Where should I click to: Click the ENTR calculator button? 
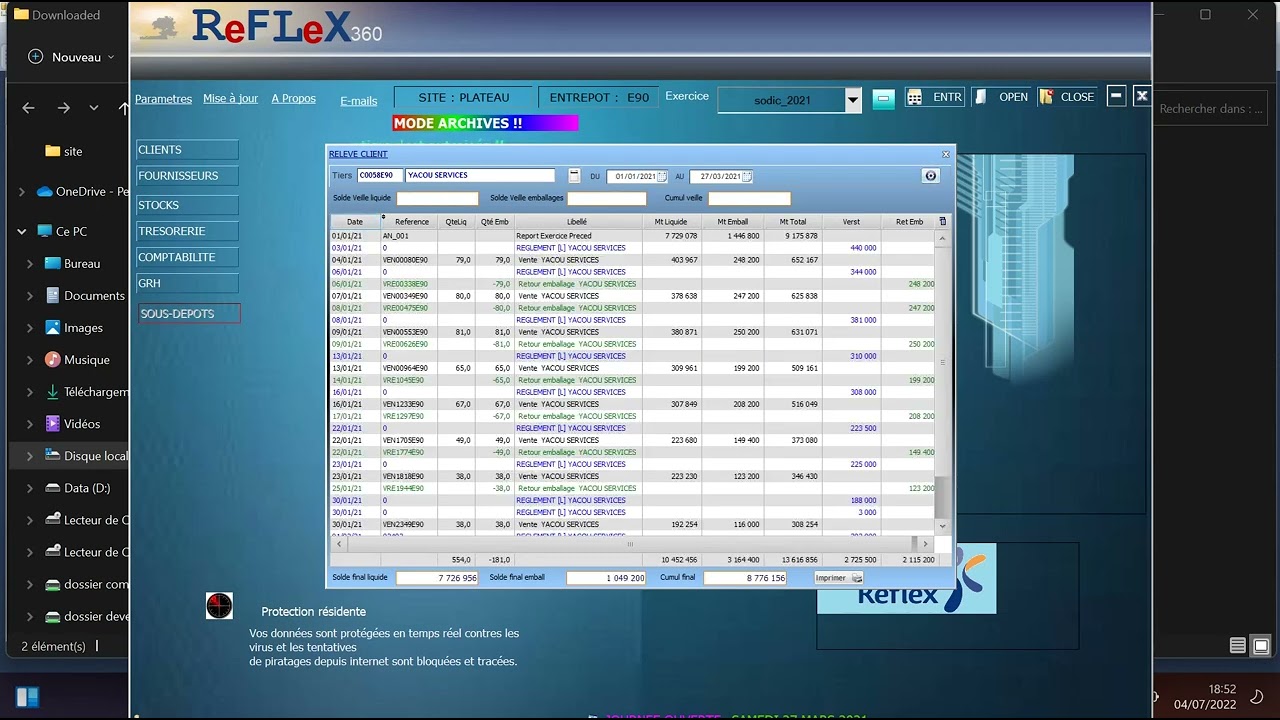[935, 97]
